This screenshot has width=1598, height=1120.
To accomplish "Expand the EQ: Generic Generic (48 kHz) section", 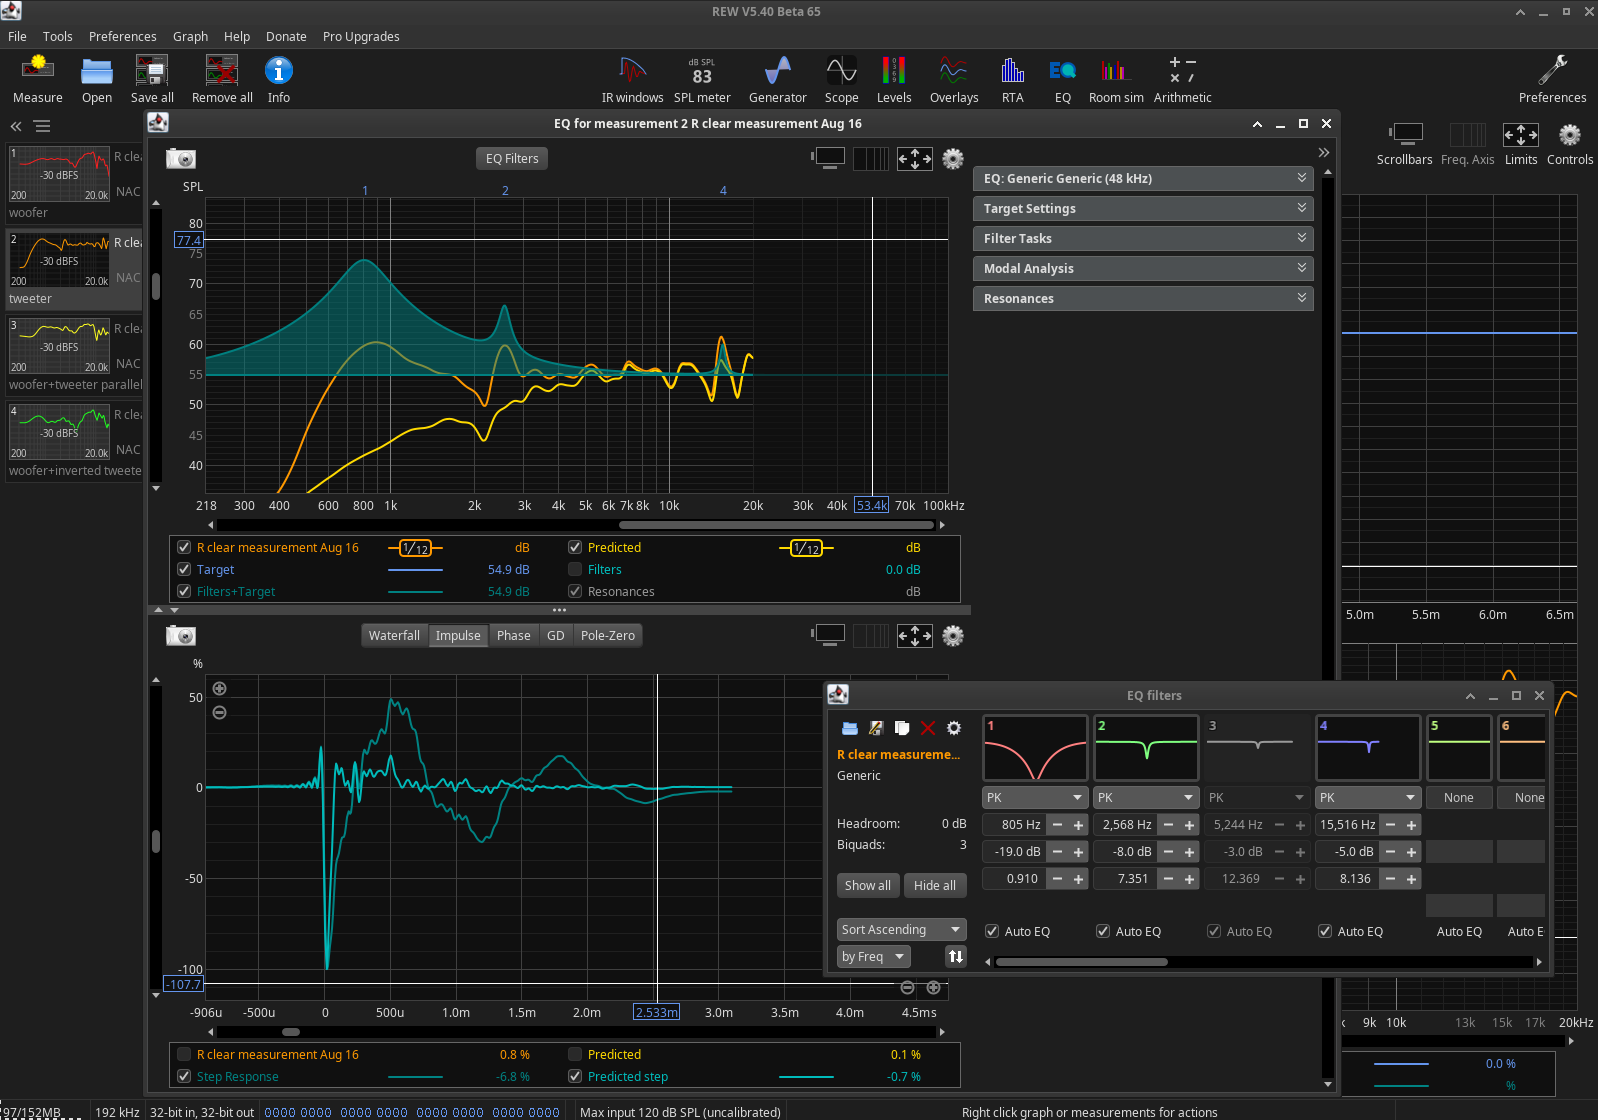I will point(1143,178).
